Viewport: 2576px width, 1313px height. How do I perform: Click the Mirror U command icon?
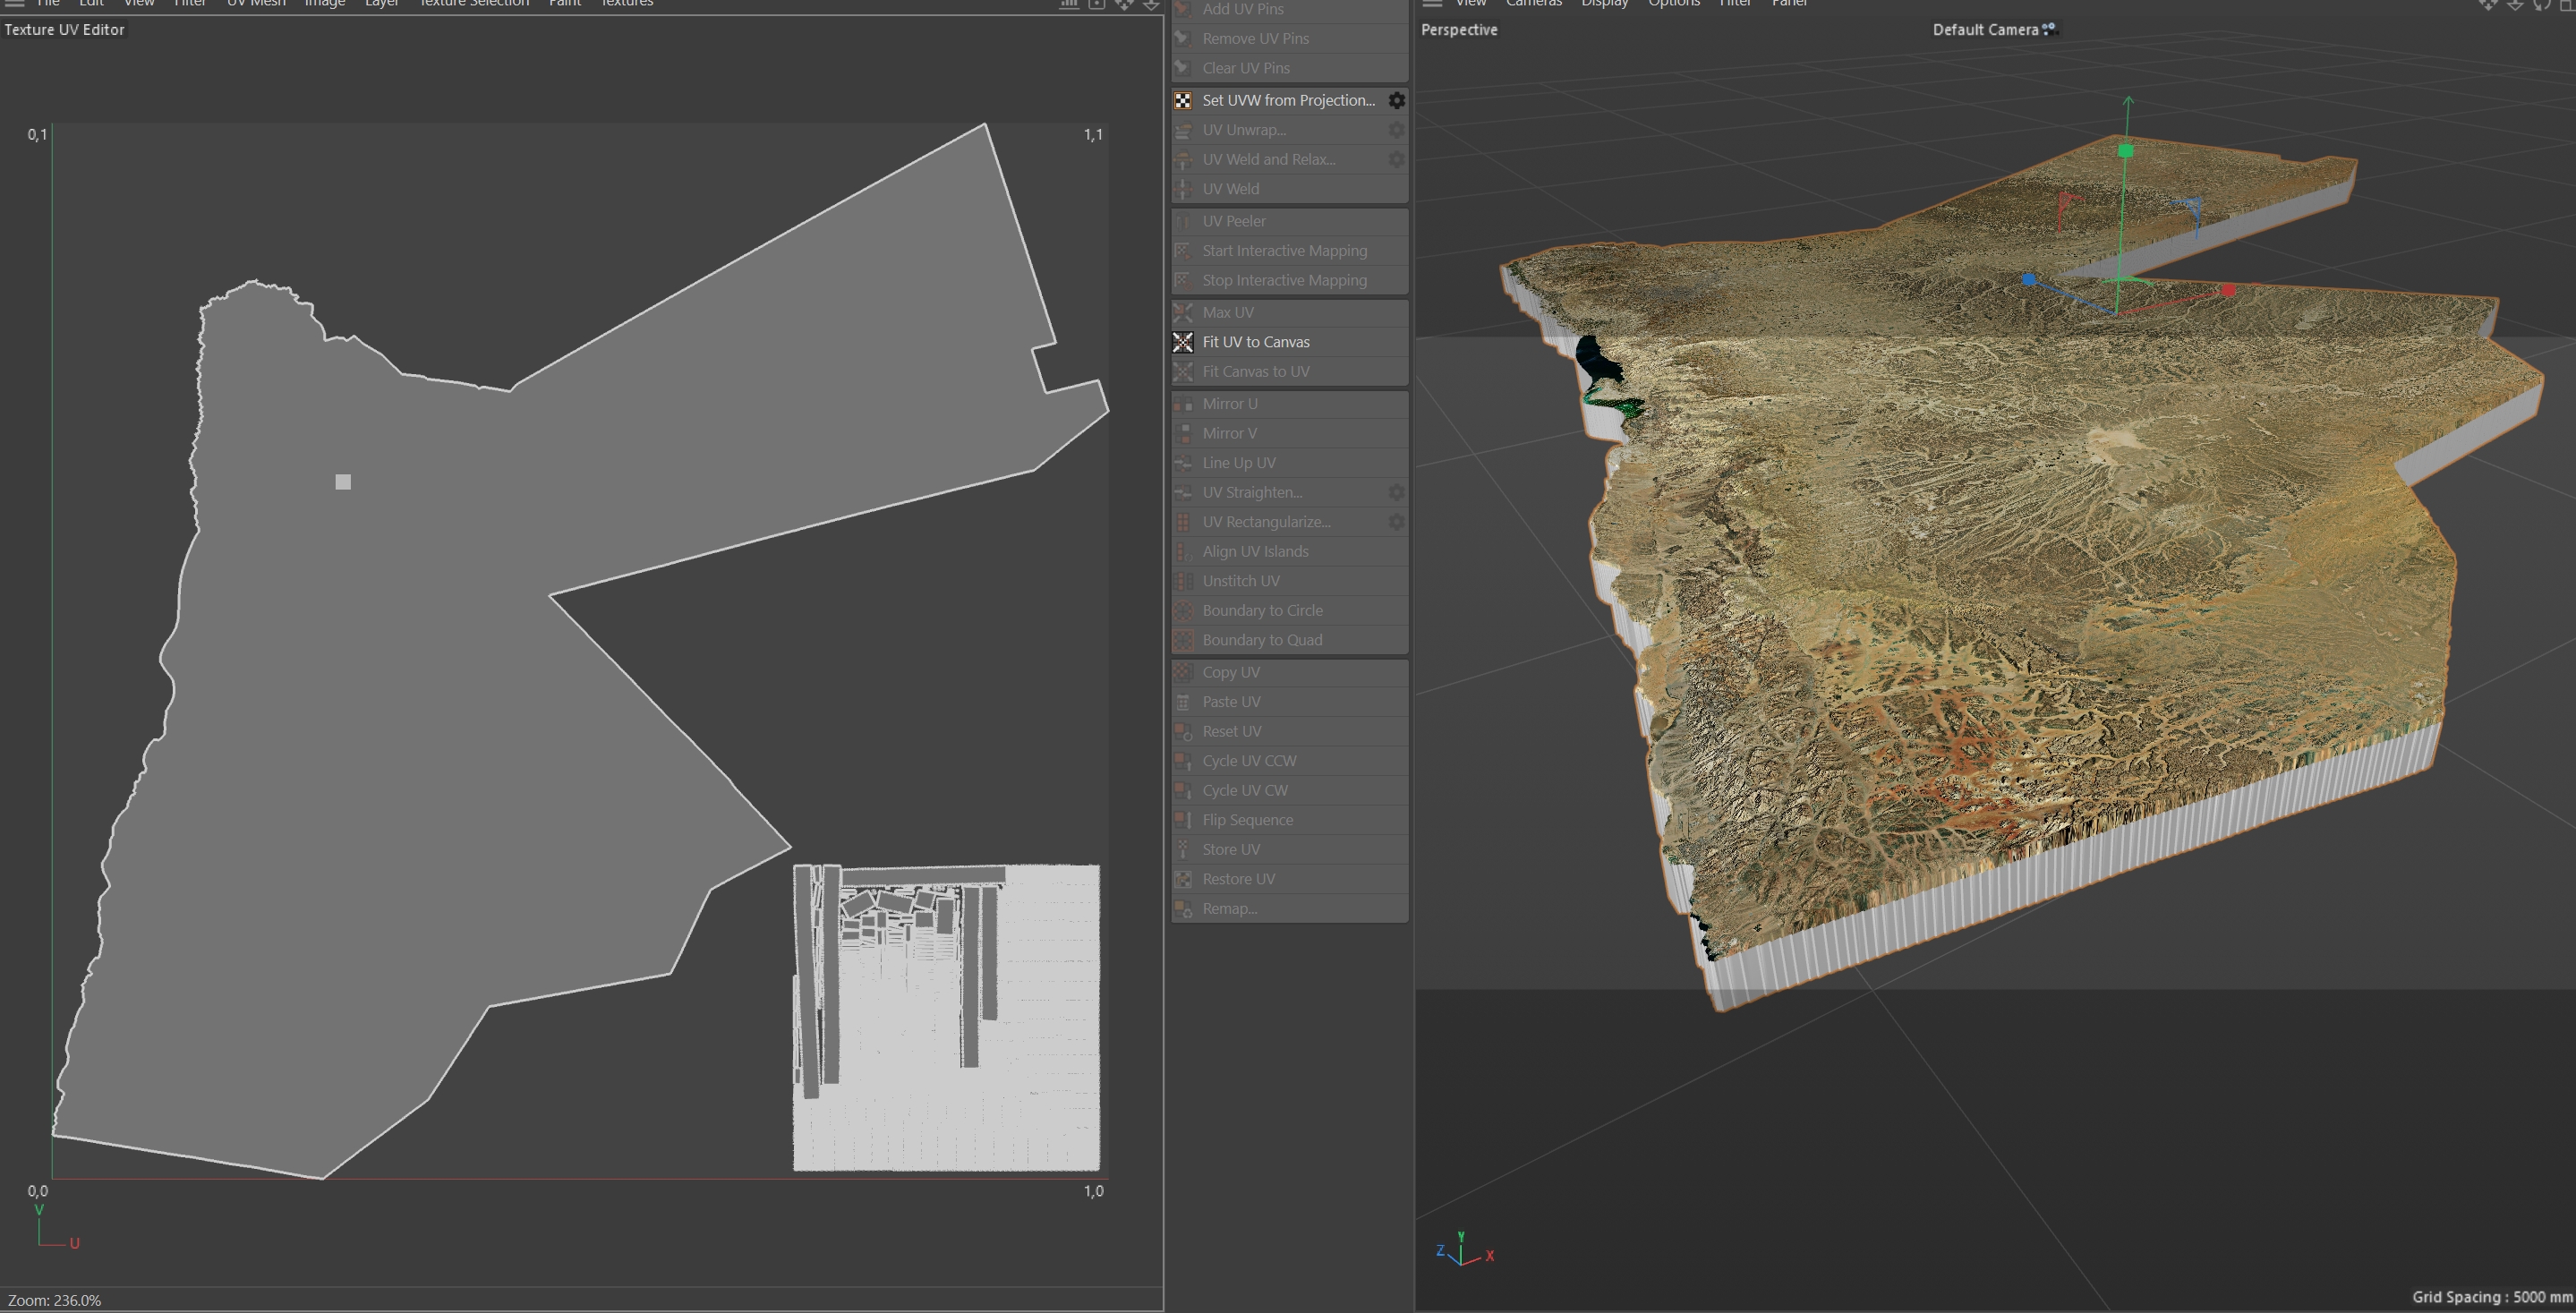(x=1183, y=404)
